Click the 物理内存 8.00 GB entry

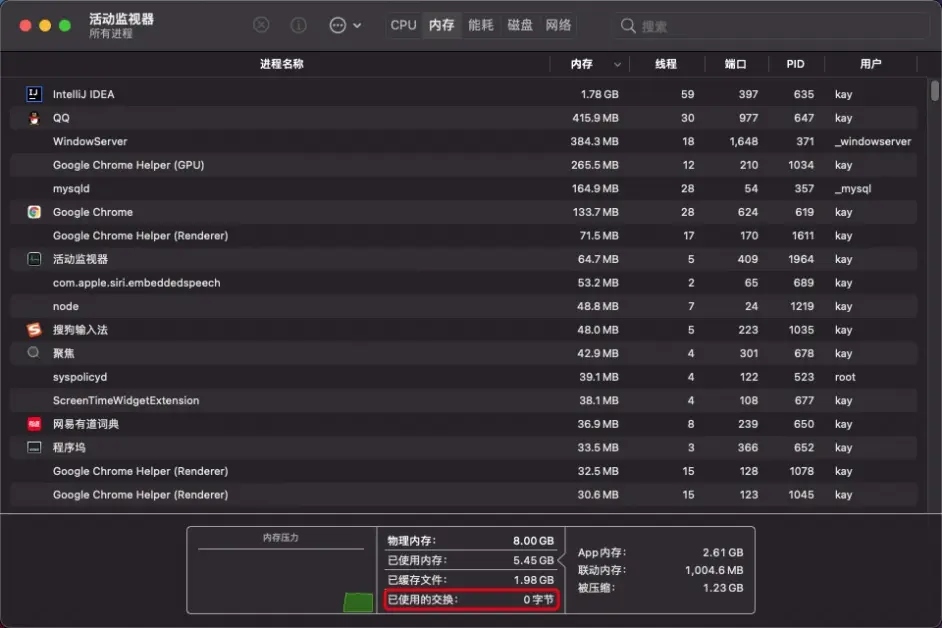click(x=470, y=541)
